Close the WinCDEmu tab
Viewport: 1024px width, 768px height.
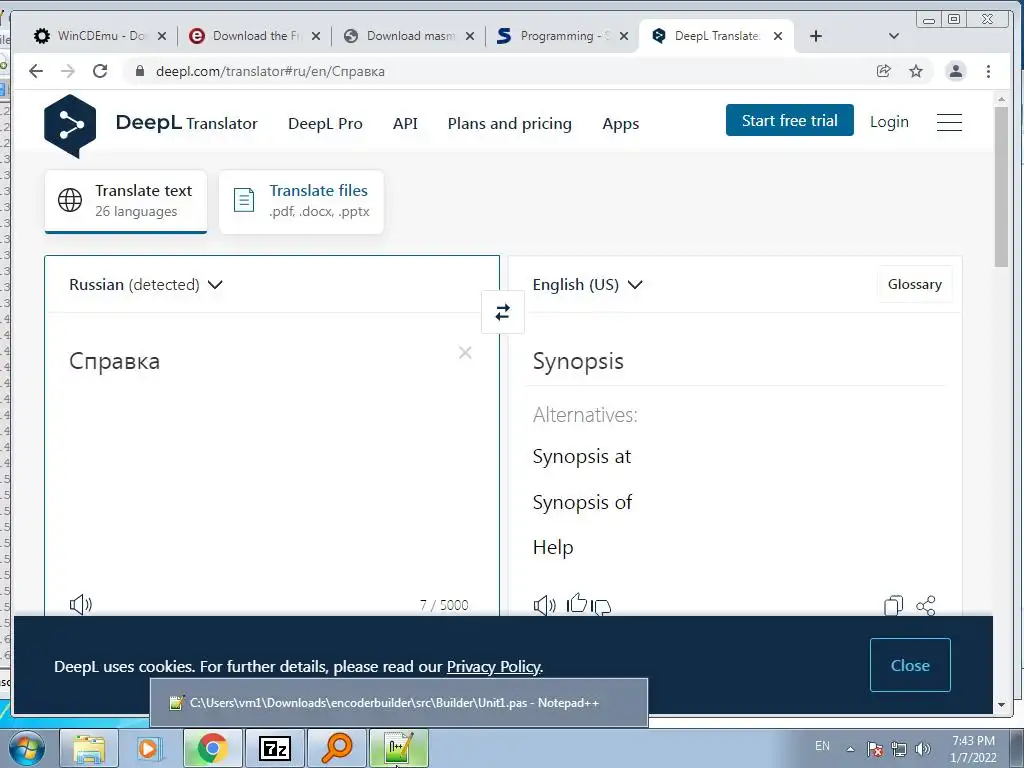point(162,36)
